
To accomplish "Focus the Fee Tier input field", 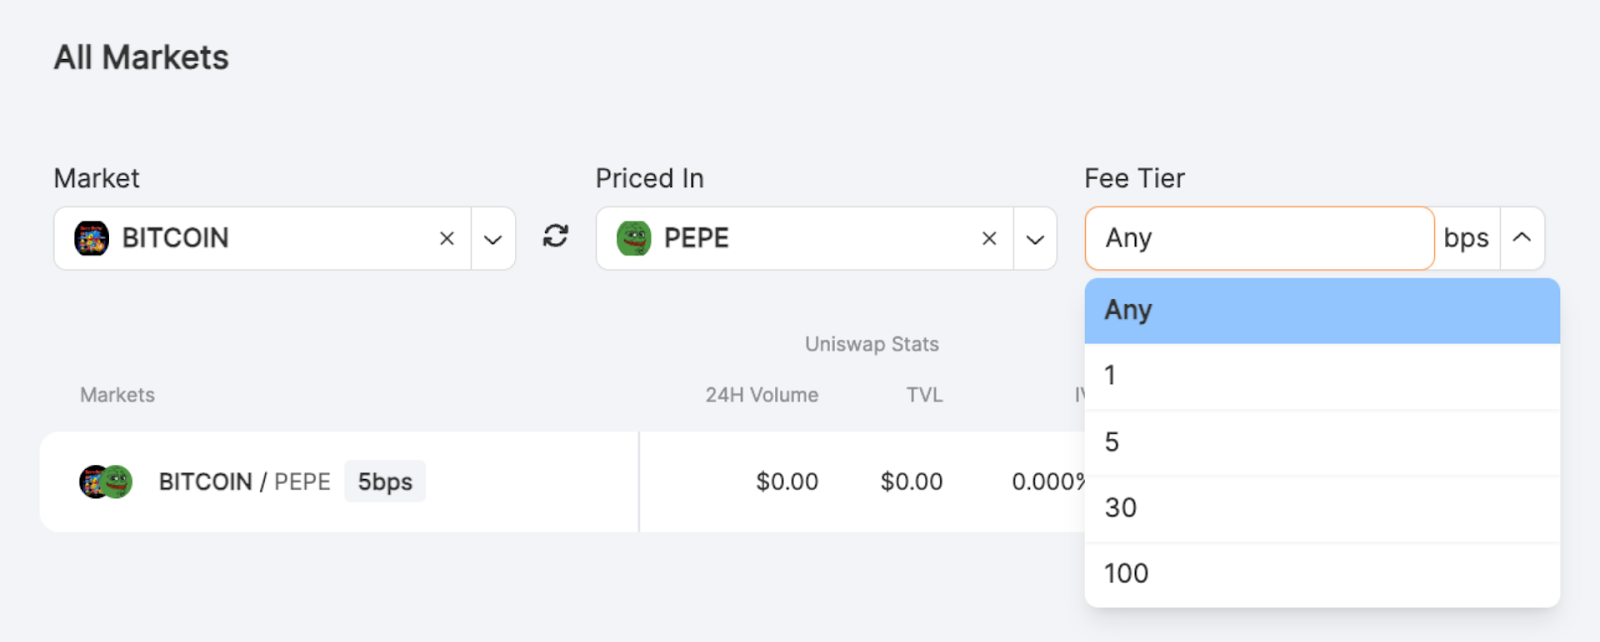I will (x=1259, y=238).
